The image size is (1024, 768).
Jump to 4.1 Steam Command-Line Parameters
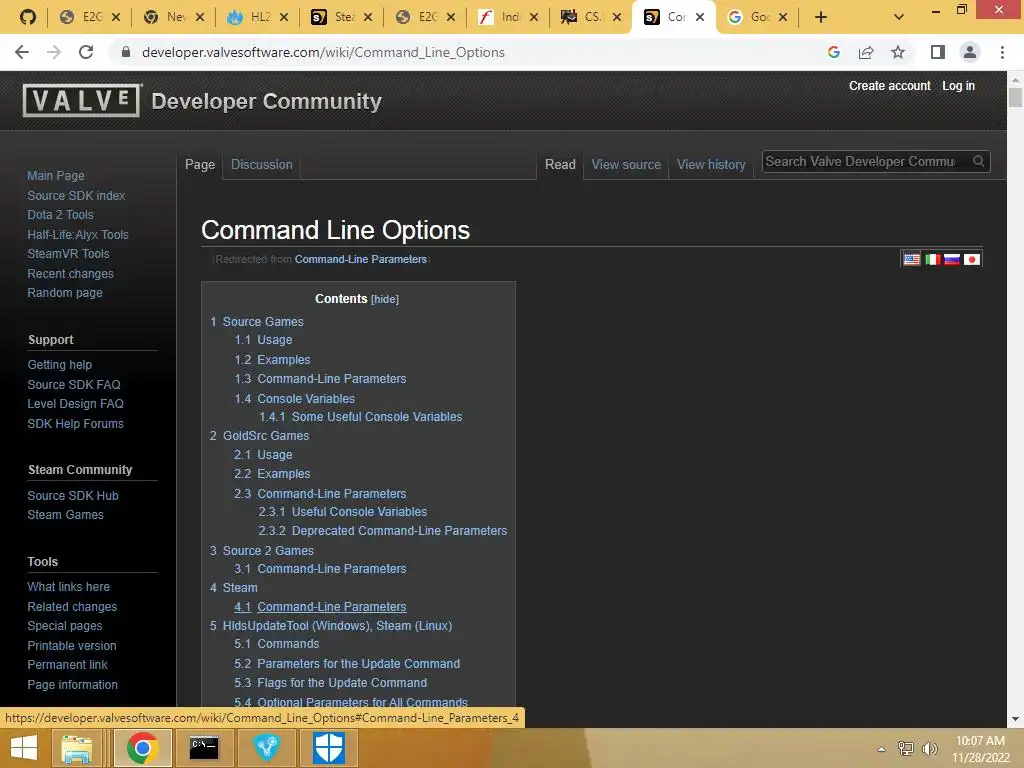tap(320, 607)
